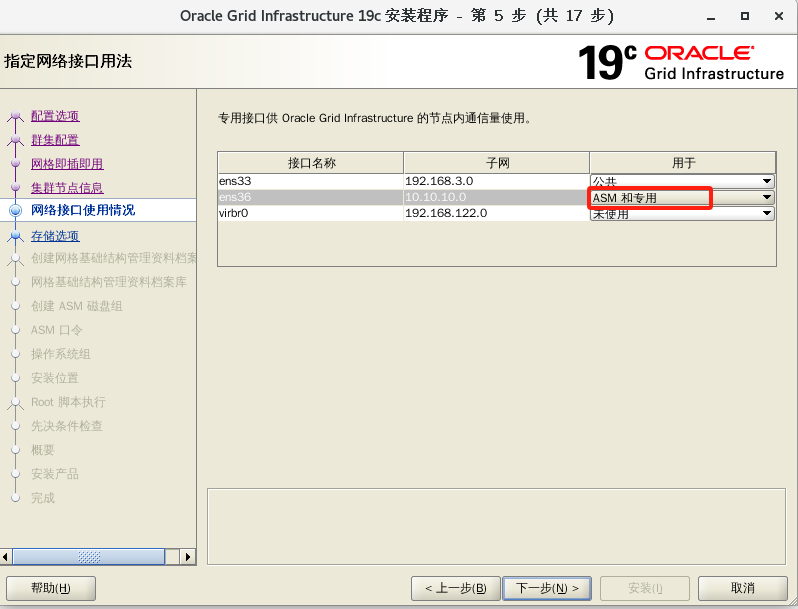Viewport: 798px width, 609px height.
Task: Click the 存储选项 step icon
Action: pyautogui.click(x=15, y=237)
